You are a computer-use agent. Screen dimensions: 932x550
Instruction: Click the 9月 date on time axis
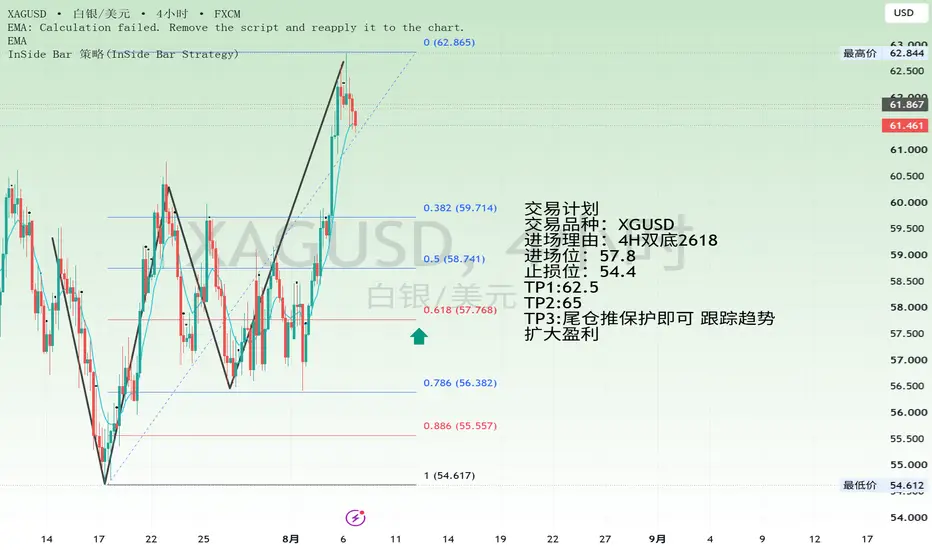(657, 539)
